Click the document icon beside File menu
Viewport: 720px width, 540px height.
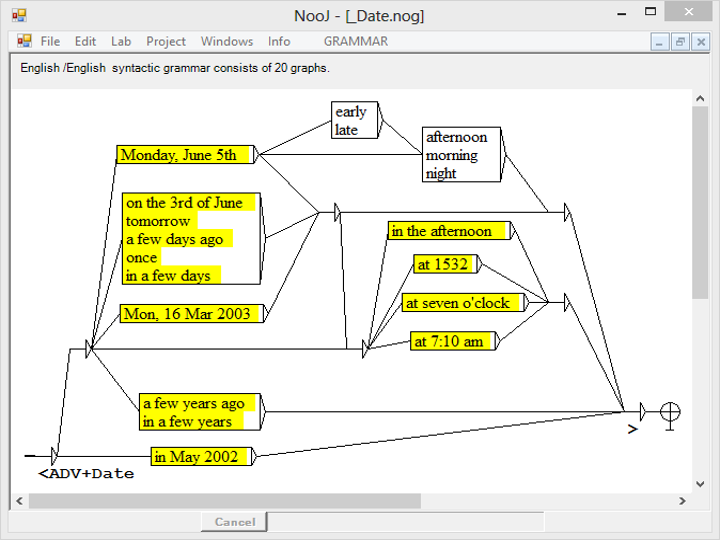(x=24, y=41)
